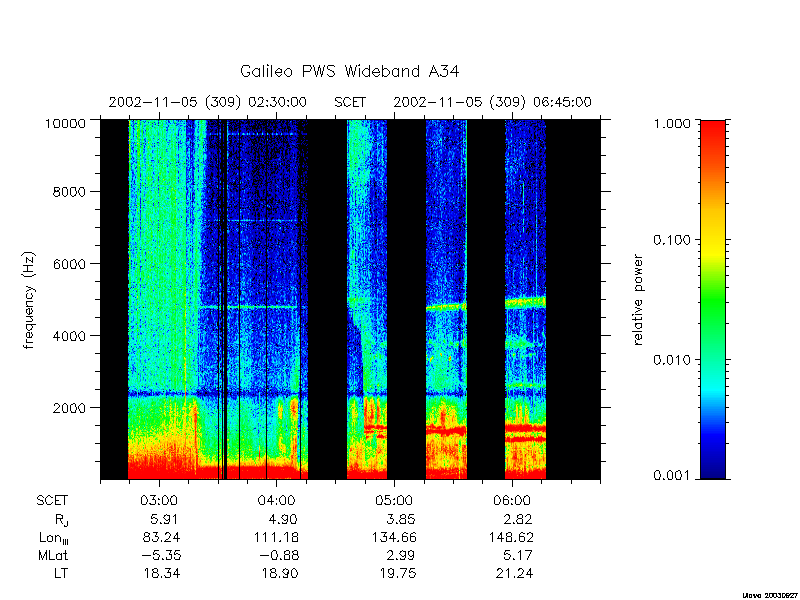
Task: Select start time '2002-11-05 (309) 02:30:00'
Action: pyautogui.click(x=208, y=103)
